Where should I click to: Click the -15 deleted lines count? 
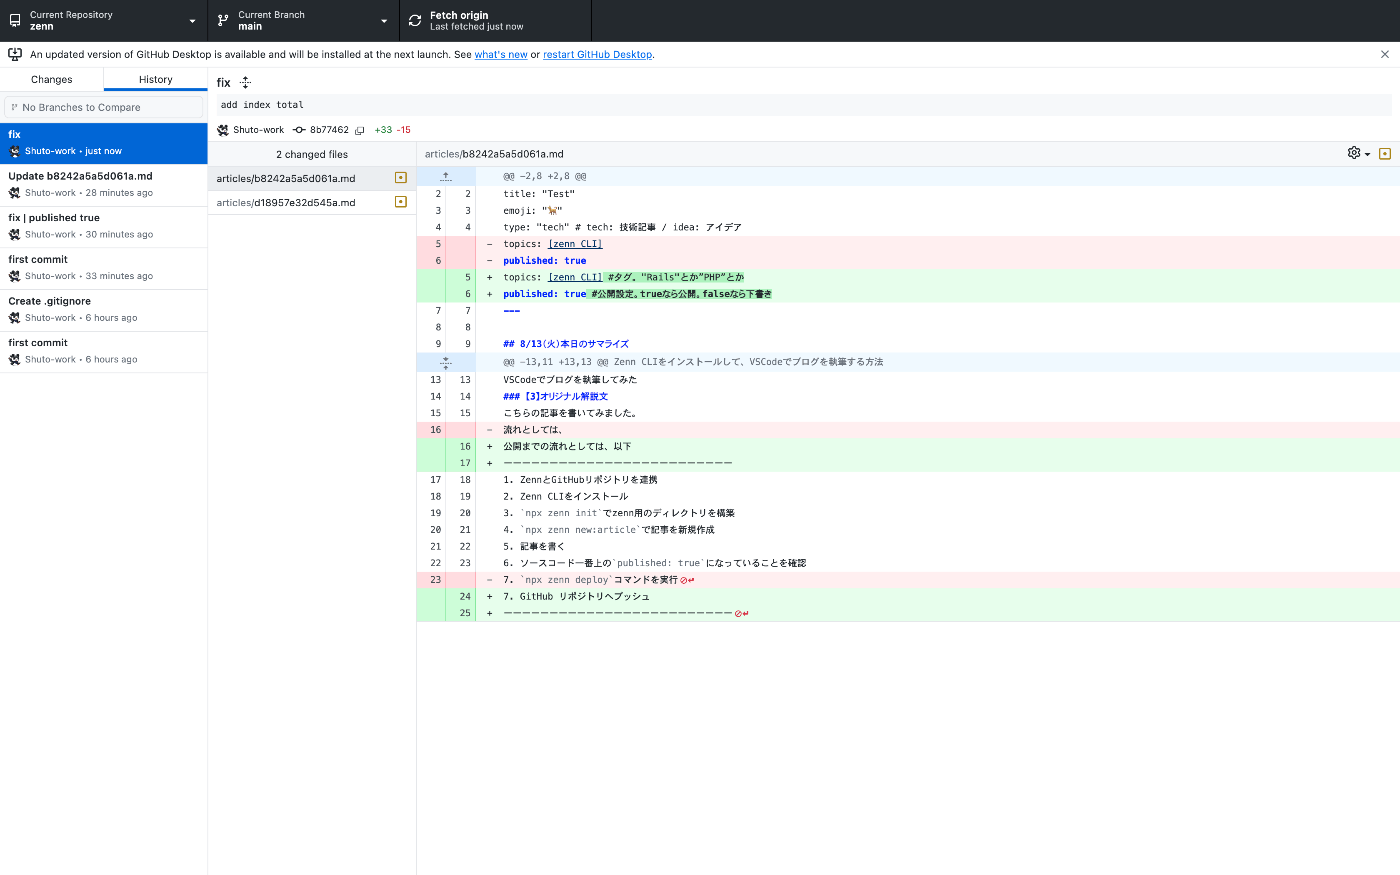[x=404, y=130]
